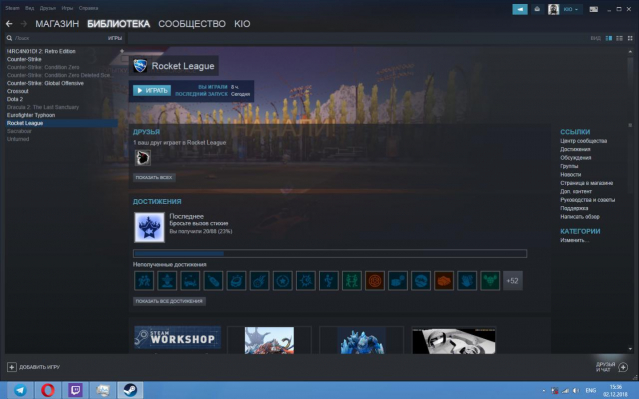Viewport: 639px width, 399px height.
Task: Click the achievements progress bar
Action: (330, 254)
